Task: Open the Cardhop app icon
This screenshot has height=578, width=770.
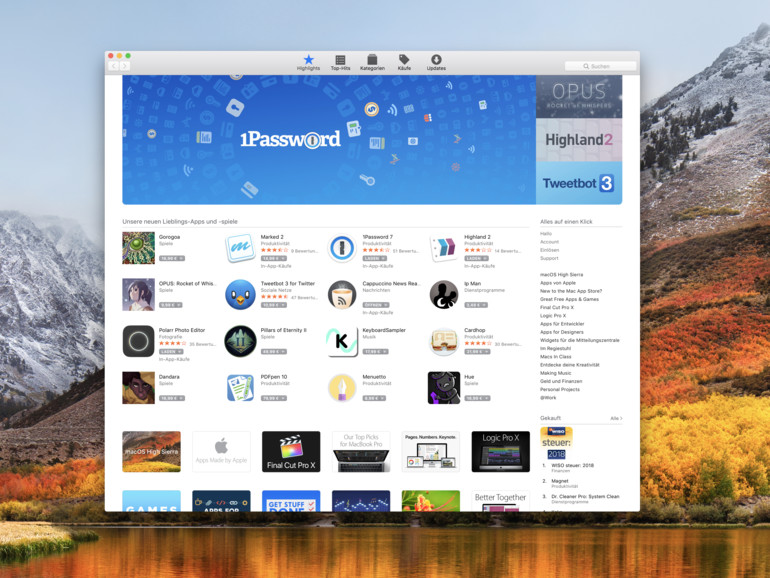Action: 444,341
